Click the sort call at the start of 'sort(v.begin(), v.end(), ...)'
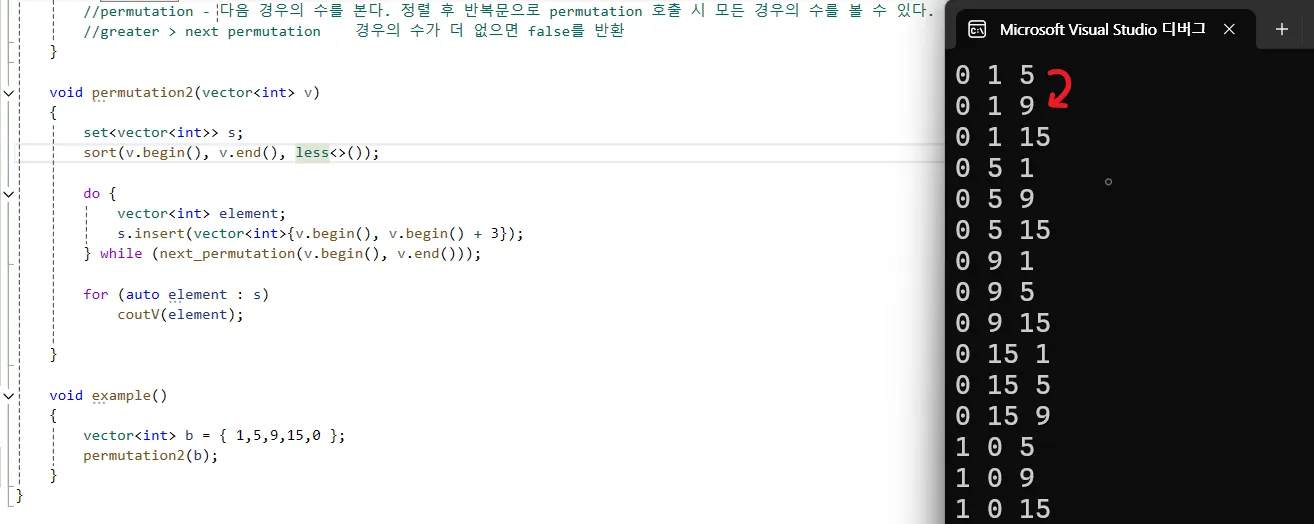The height and width of the screenshot is (524, 1314). pos(100,153)
